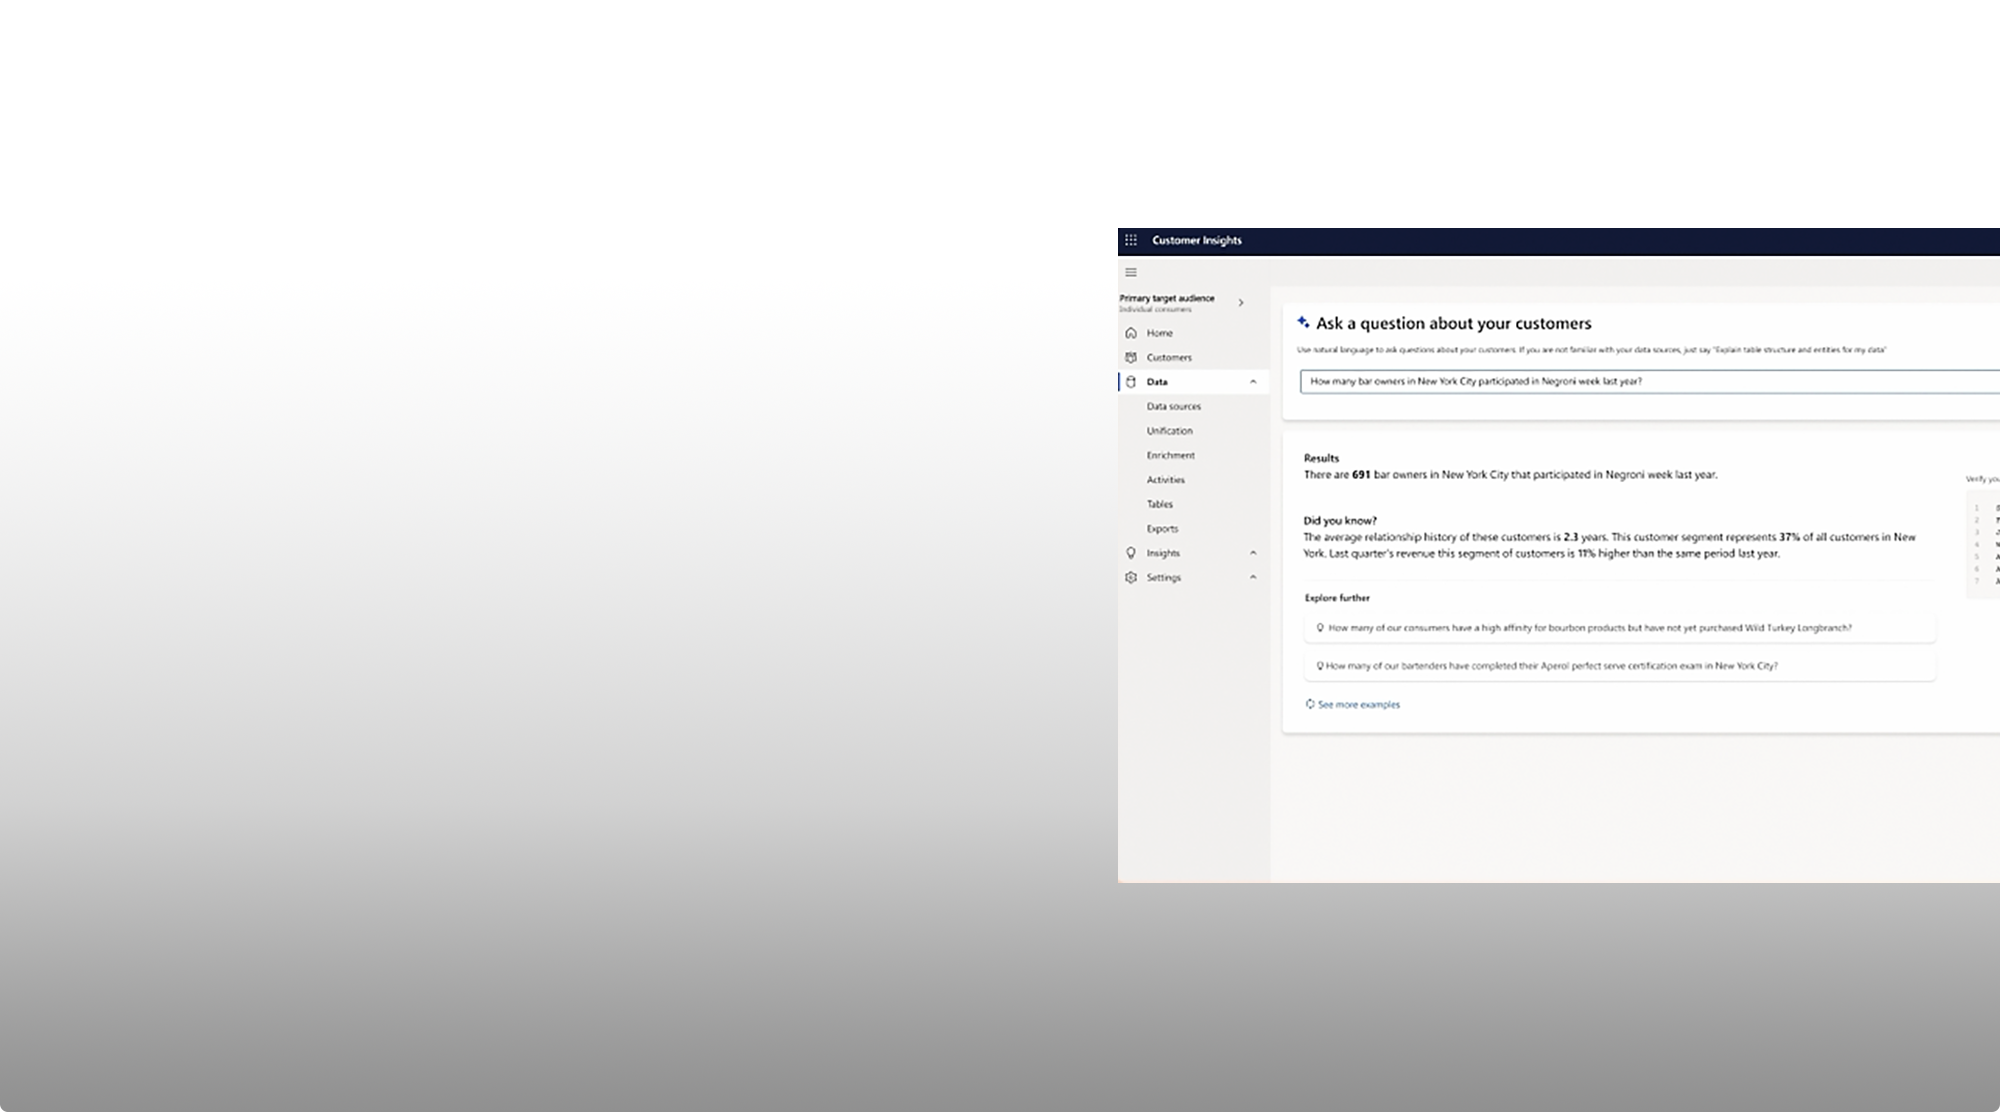Click the bold 2.3 years value
The height and width of the screenshot is (1112, 2000).
click(x=1570, y=537)
